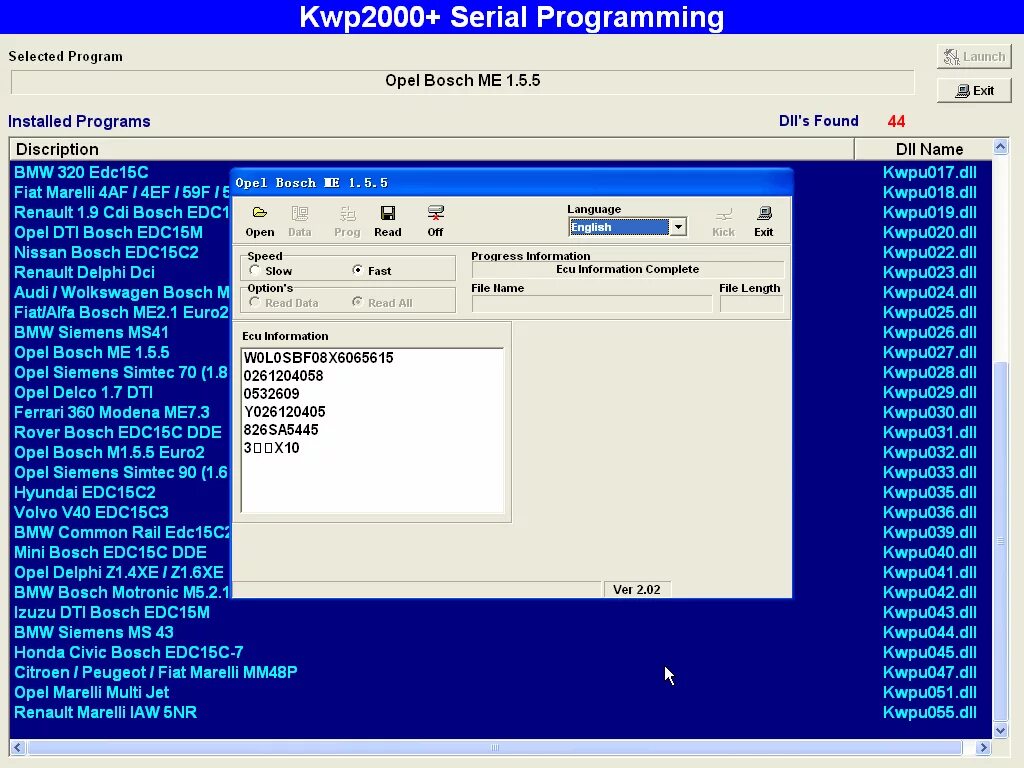Select Citroen / Peugeot / Fiat Marelli MM48P
The height and width of the screenshot is (768, 1024).
(155, 673)
